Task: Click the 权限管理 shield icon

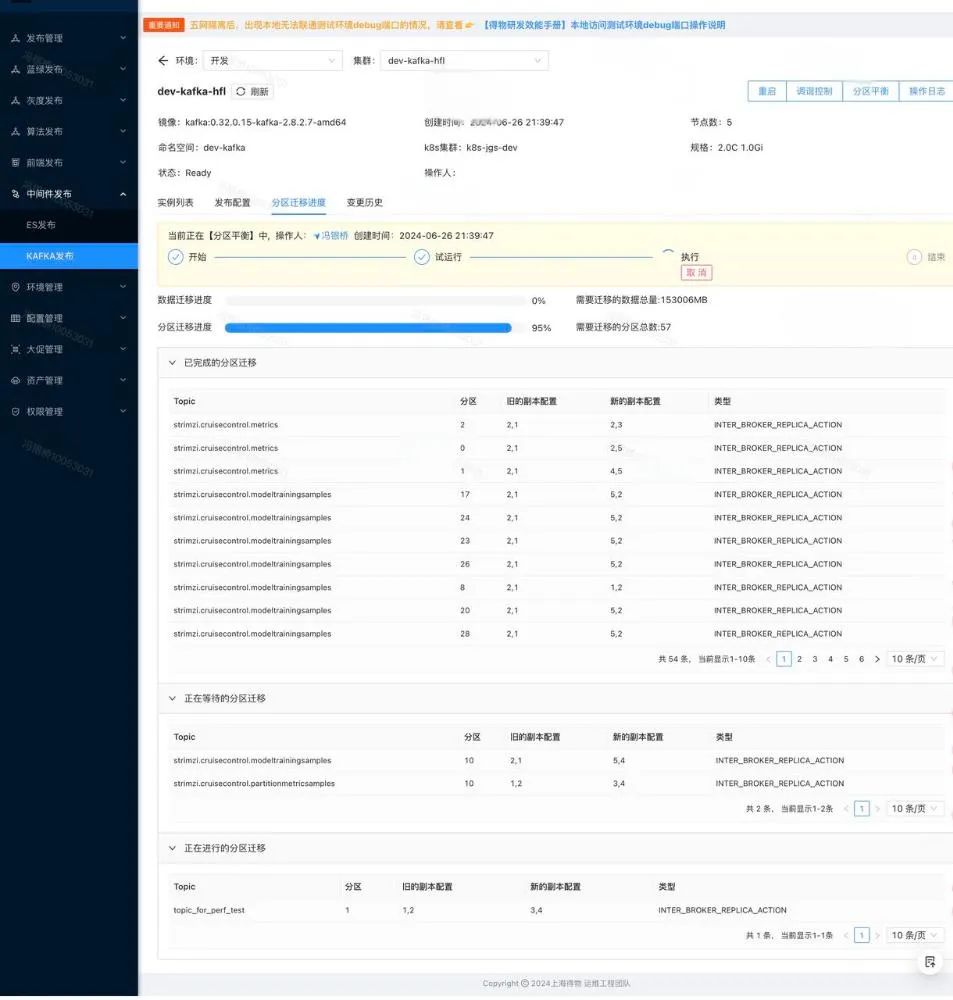Action: (x=15, y=411)
